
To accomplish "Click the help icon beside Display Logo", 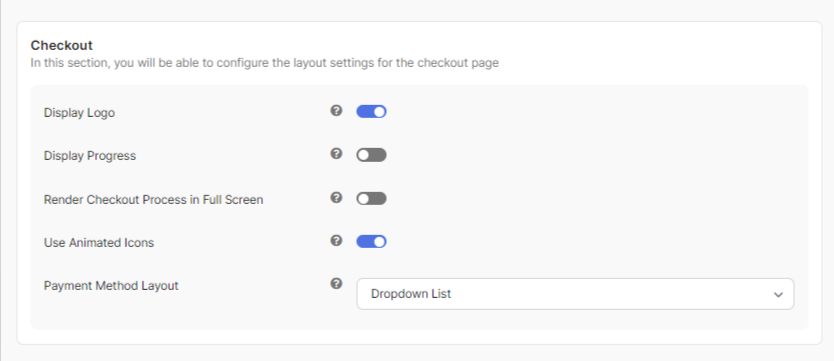I will [336, 111].
